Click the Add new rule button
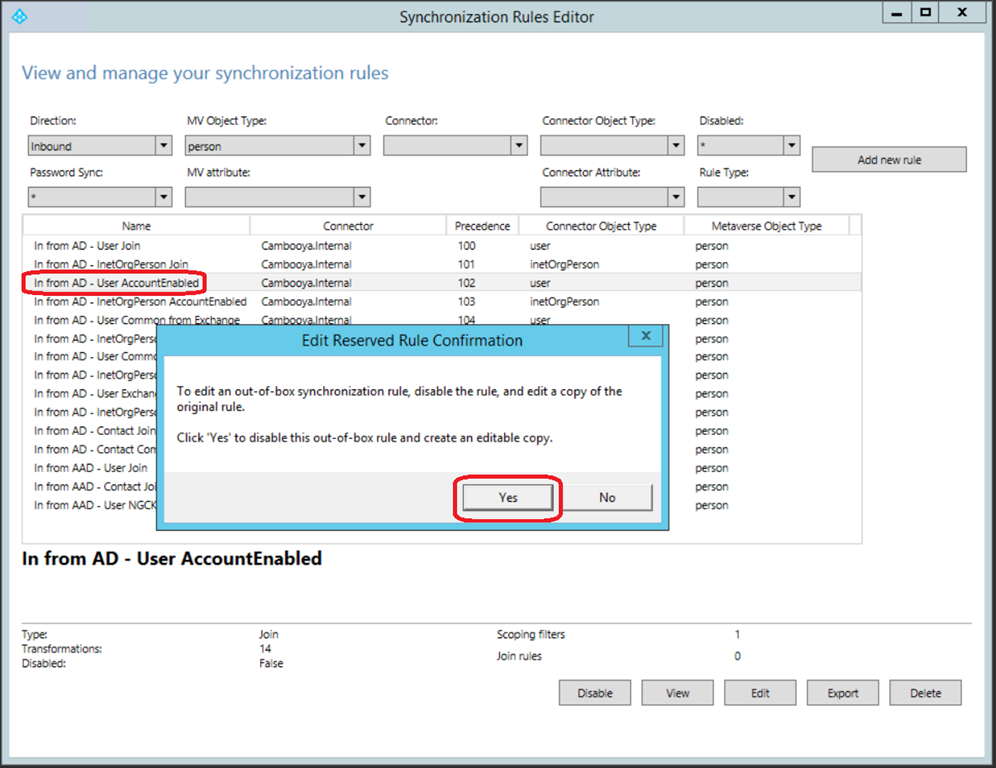The image size is (996, 768). [x=889, y=160]
